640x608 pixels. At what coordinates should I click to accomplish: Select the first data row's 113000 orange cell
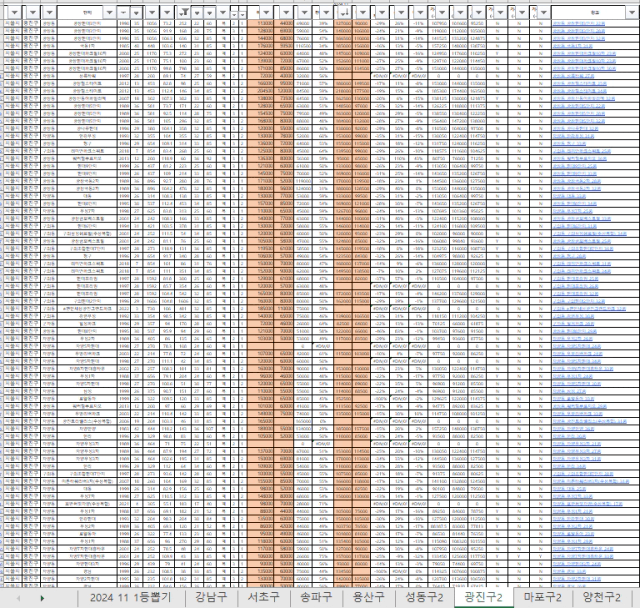tap(260, 24)
